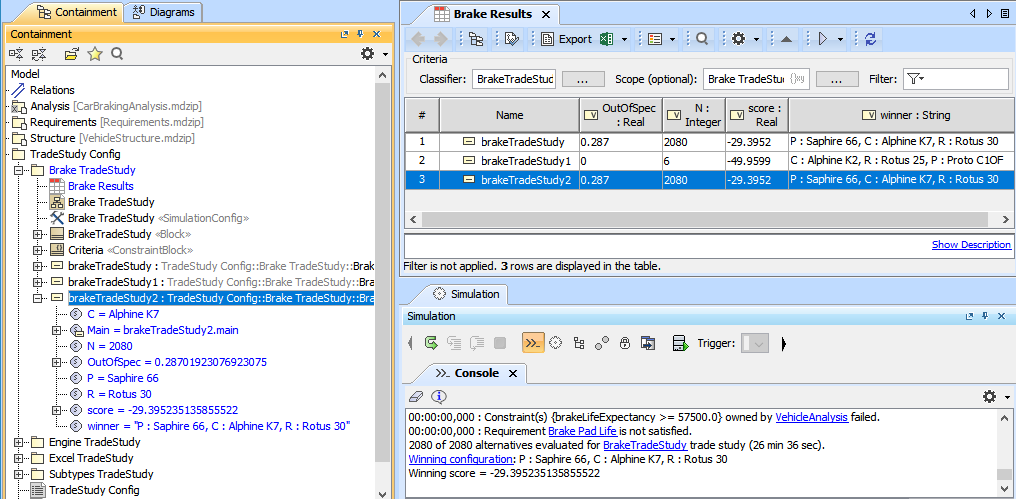Select the brakeTradeStudy1 table row
The width and height of the screenshot is (1016, 499).
click(x=525, y=161)
